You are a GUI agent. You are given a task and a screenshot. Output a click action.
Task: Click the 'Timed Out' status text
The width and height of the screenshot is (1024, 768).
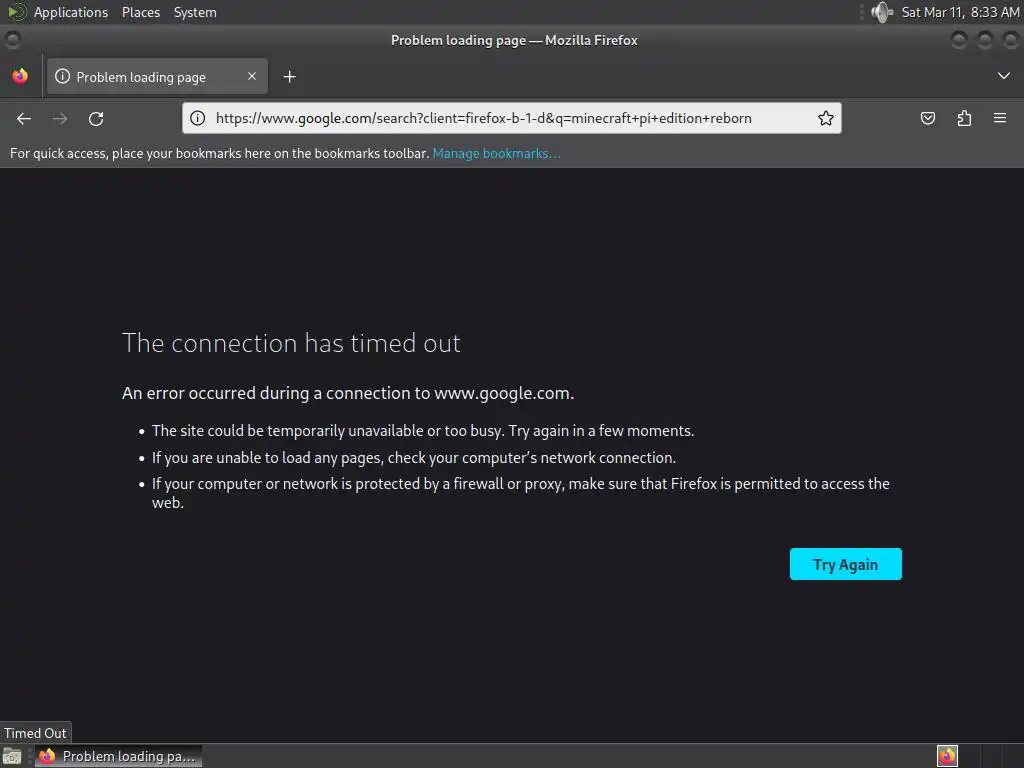pos(35,733)
